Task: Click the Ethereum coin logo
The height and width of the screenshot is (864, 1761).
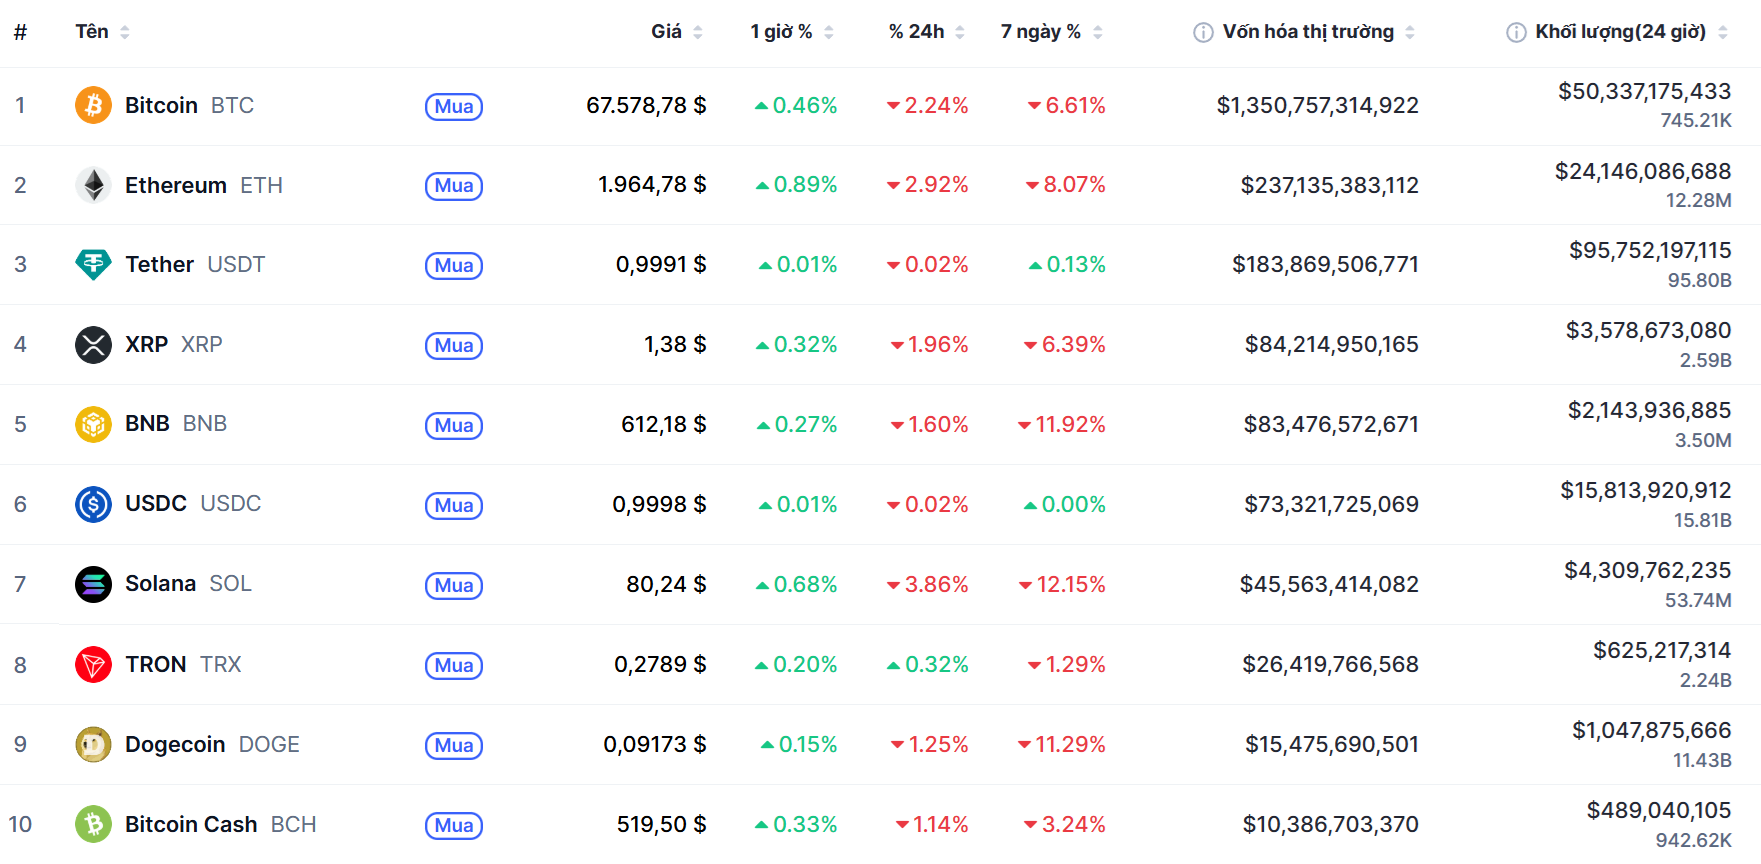Action: click(x=93, y=185)
